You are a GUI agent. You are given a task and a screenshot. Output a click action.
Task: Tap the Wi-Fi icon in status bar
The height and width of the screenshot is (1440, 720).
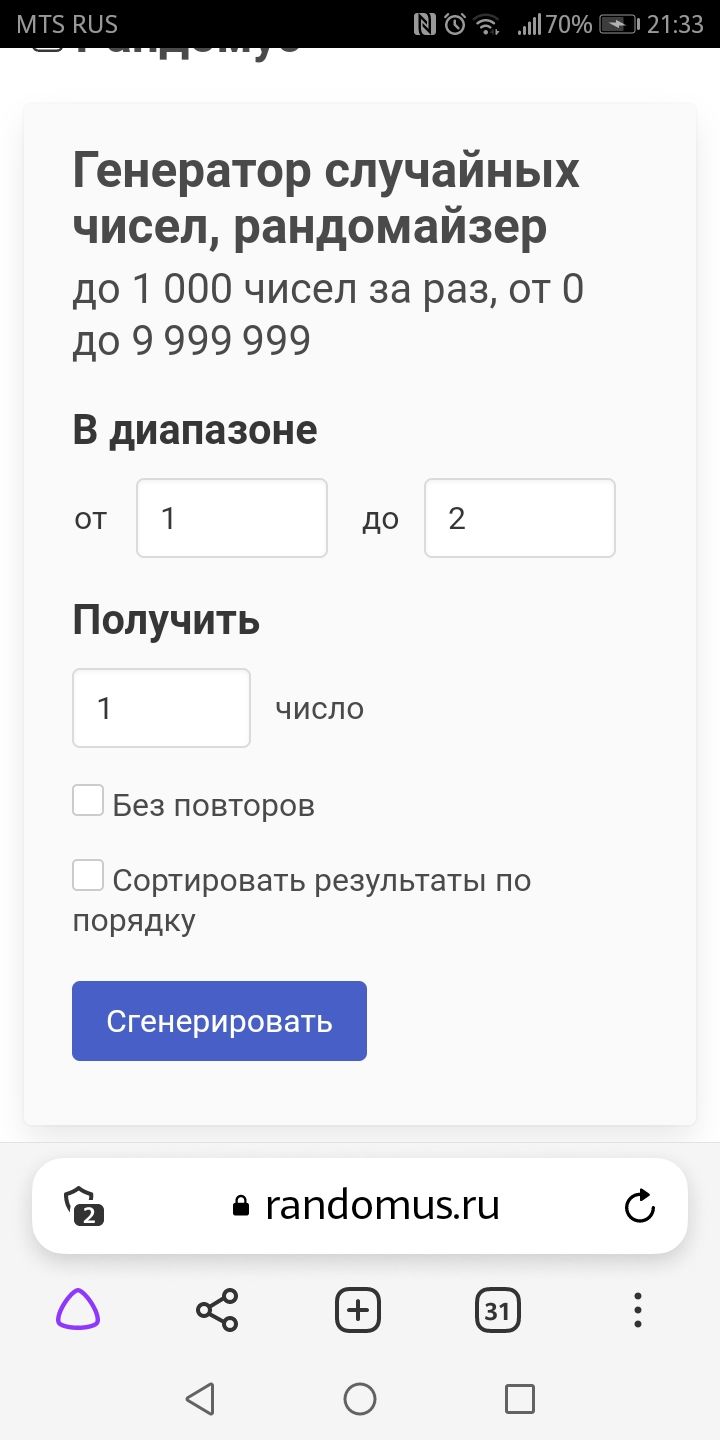pyautogui.click(x=487, y=24)
